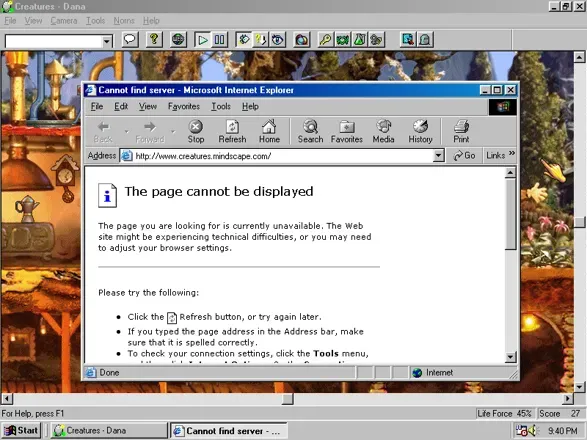Click the Back button in Internet Explorer
The image size is (587, 440).
(x=103, y=132)
